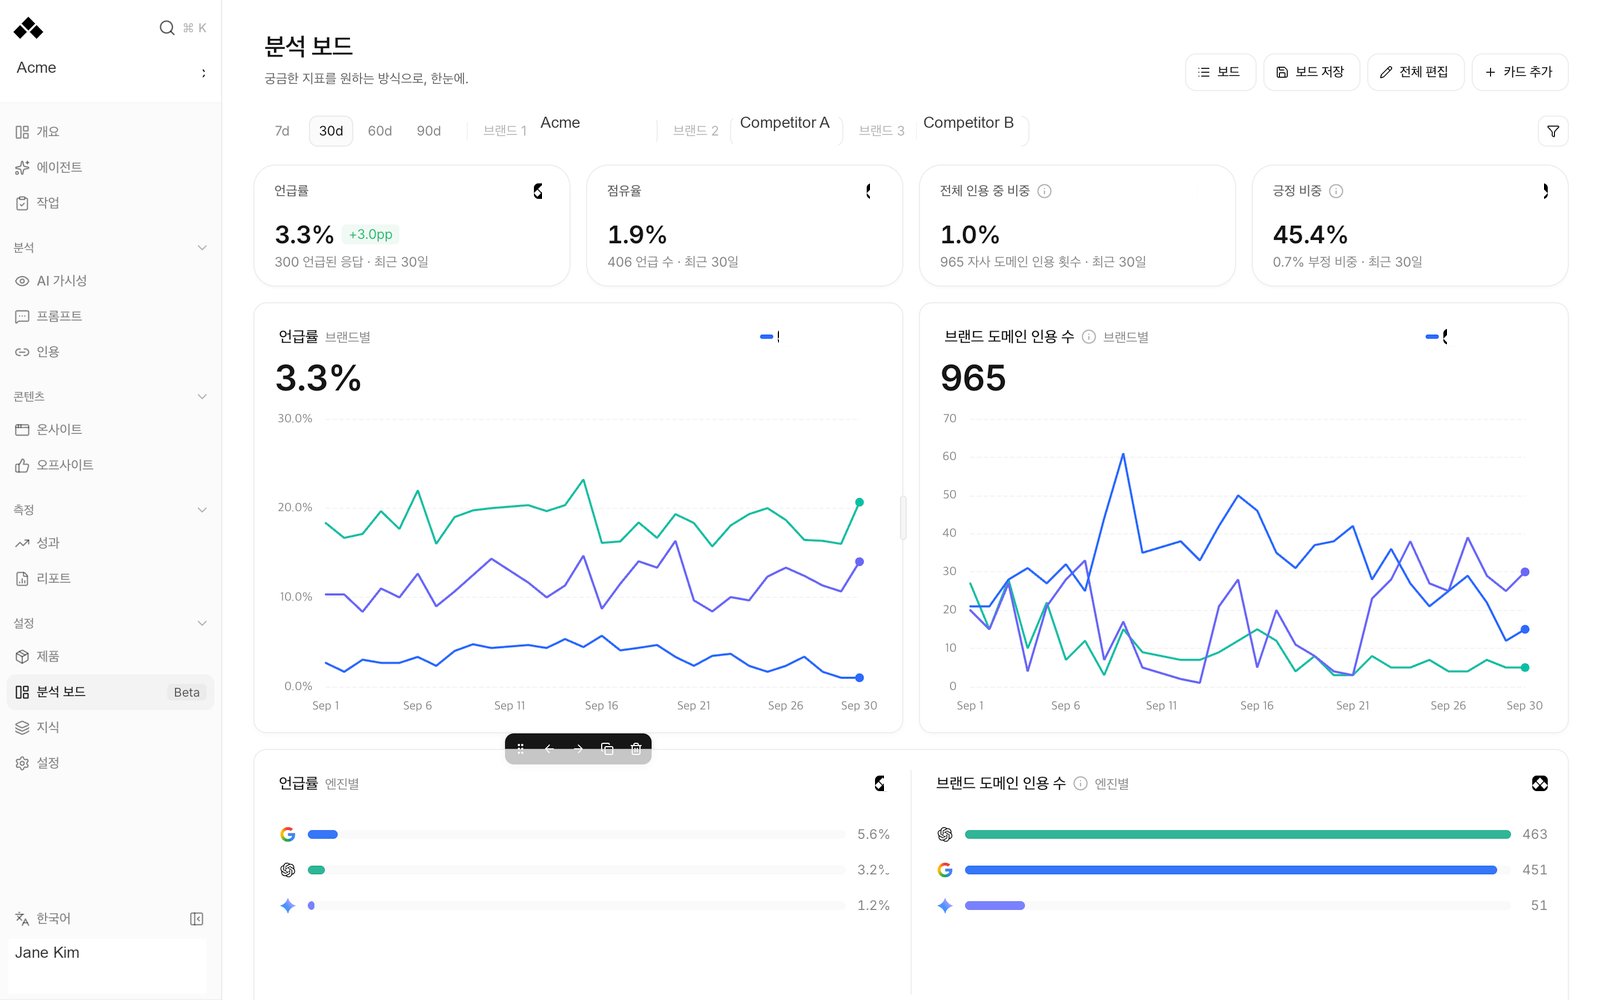Click the drag handle in card toolbar
The width and height of the screenshot is (1600, 1000).
[x=520, y=748]
